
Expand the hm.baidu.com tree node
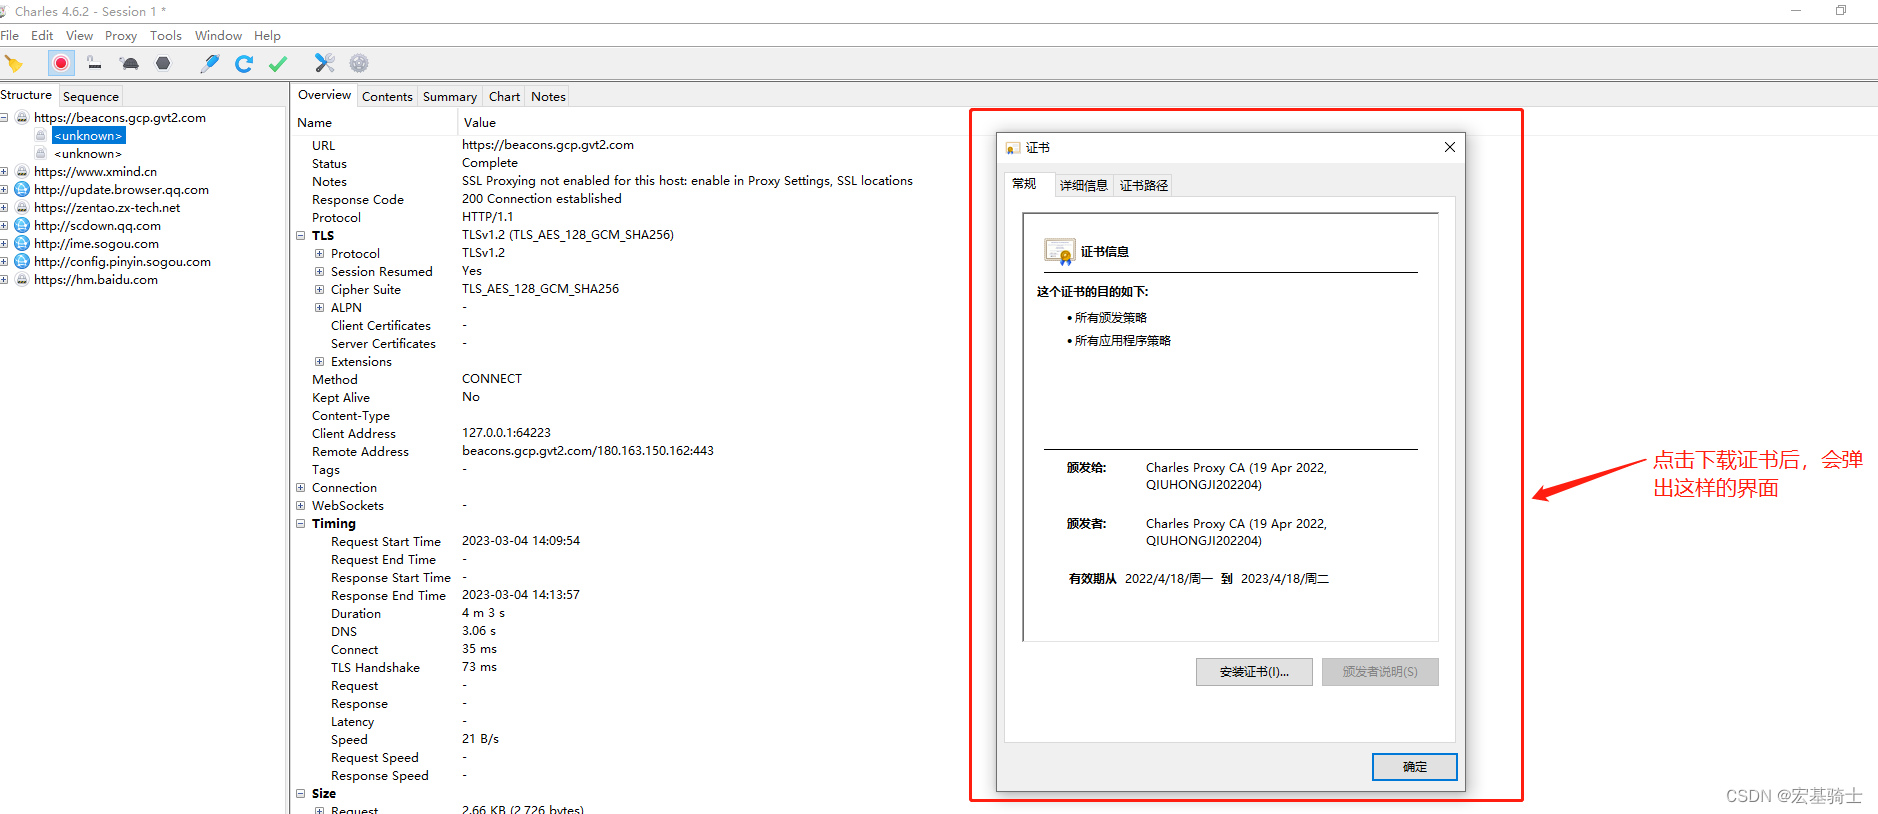[4, 279]
